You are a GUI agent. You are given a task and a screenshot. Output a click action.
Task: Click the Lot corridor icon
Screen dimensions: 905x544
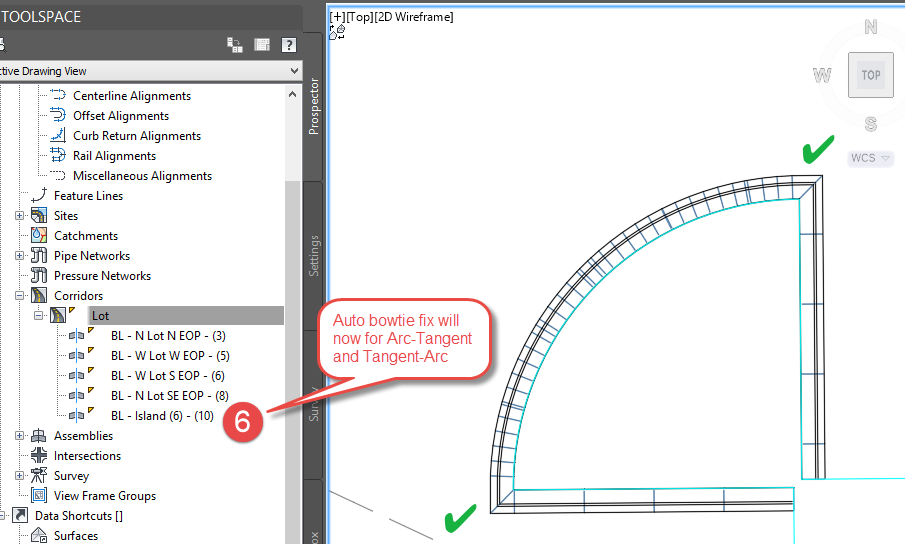(x=58, y=315)
